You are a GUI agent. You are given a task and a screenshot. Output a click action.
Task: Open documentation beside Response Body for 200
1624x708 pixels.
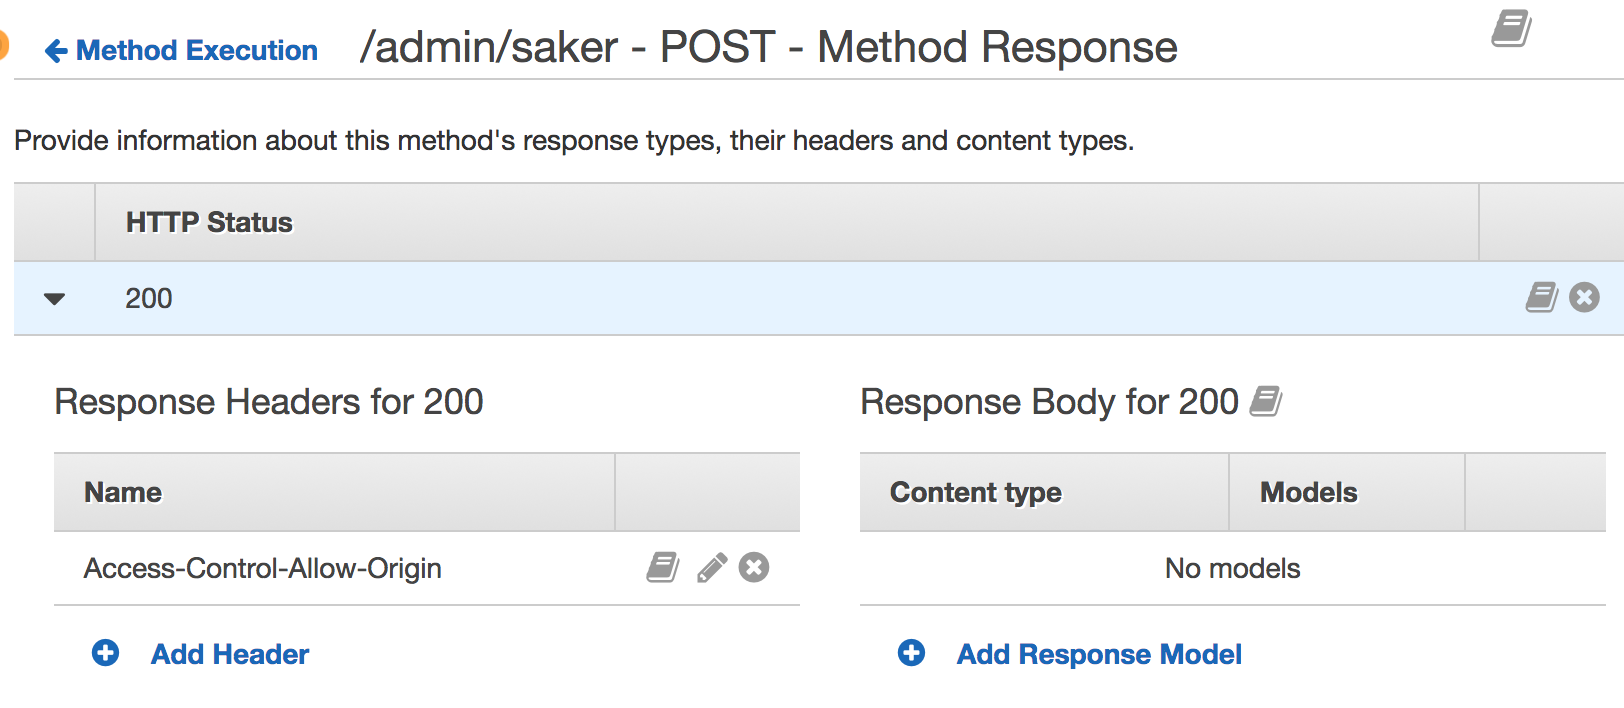tap(1266, 401)
